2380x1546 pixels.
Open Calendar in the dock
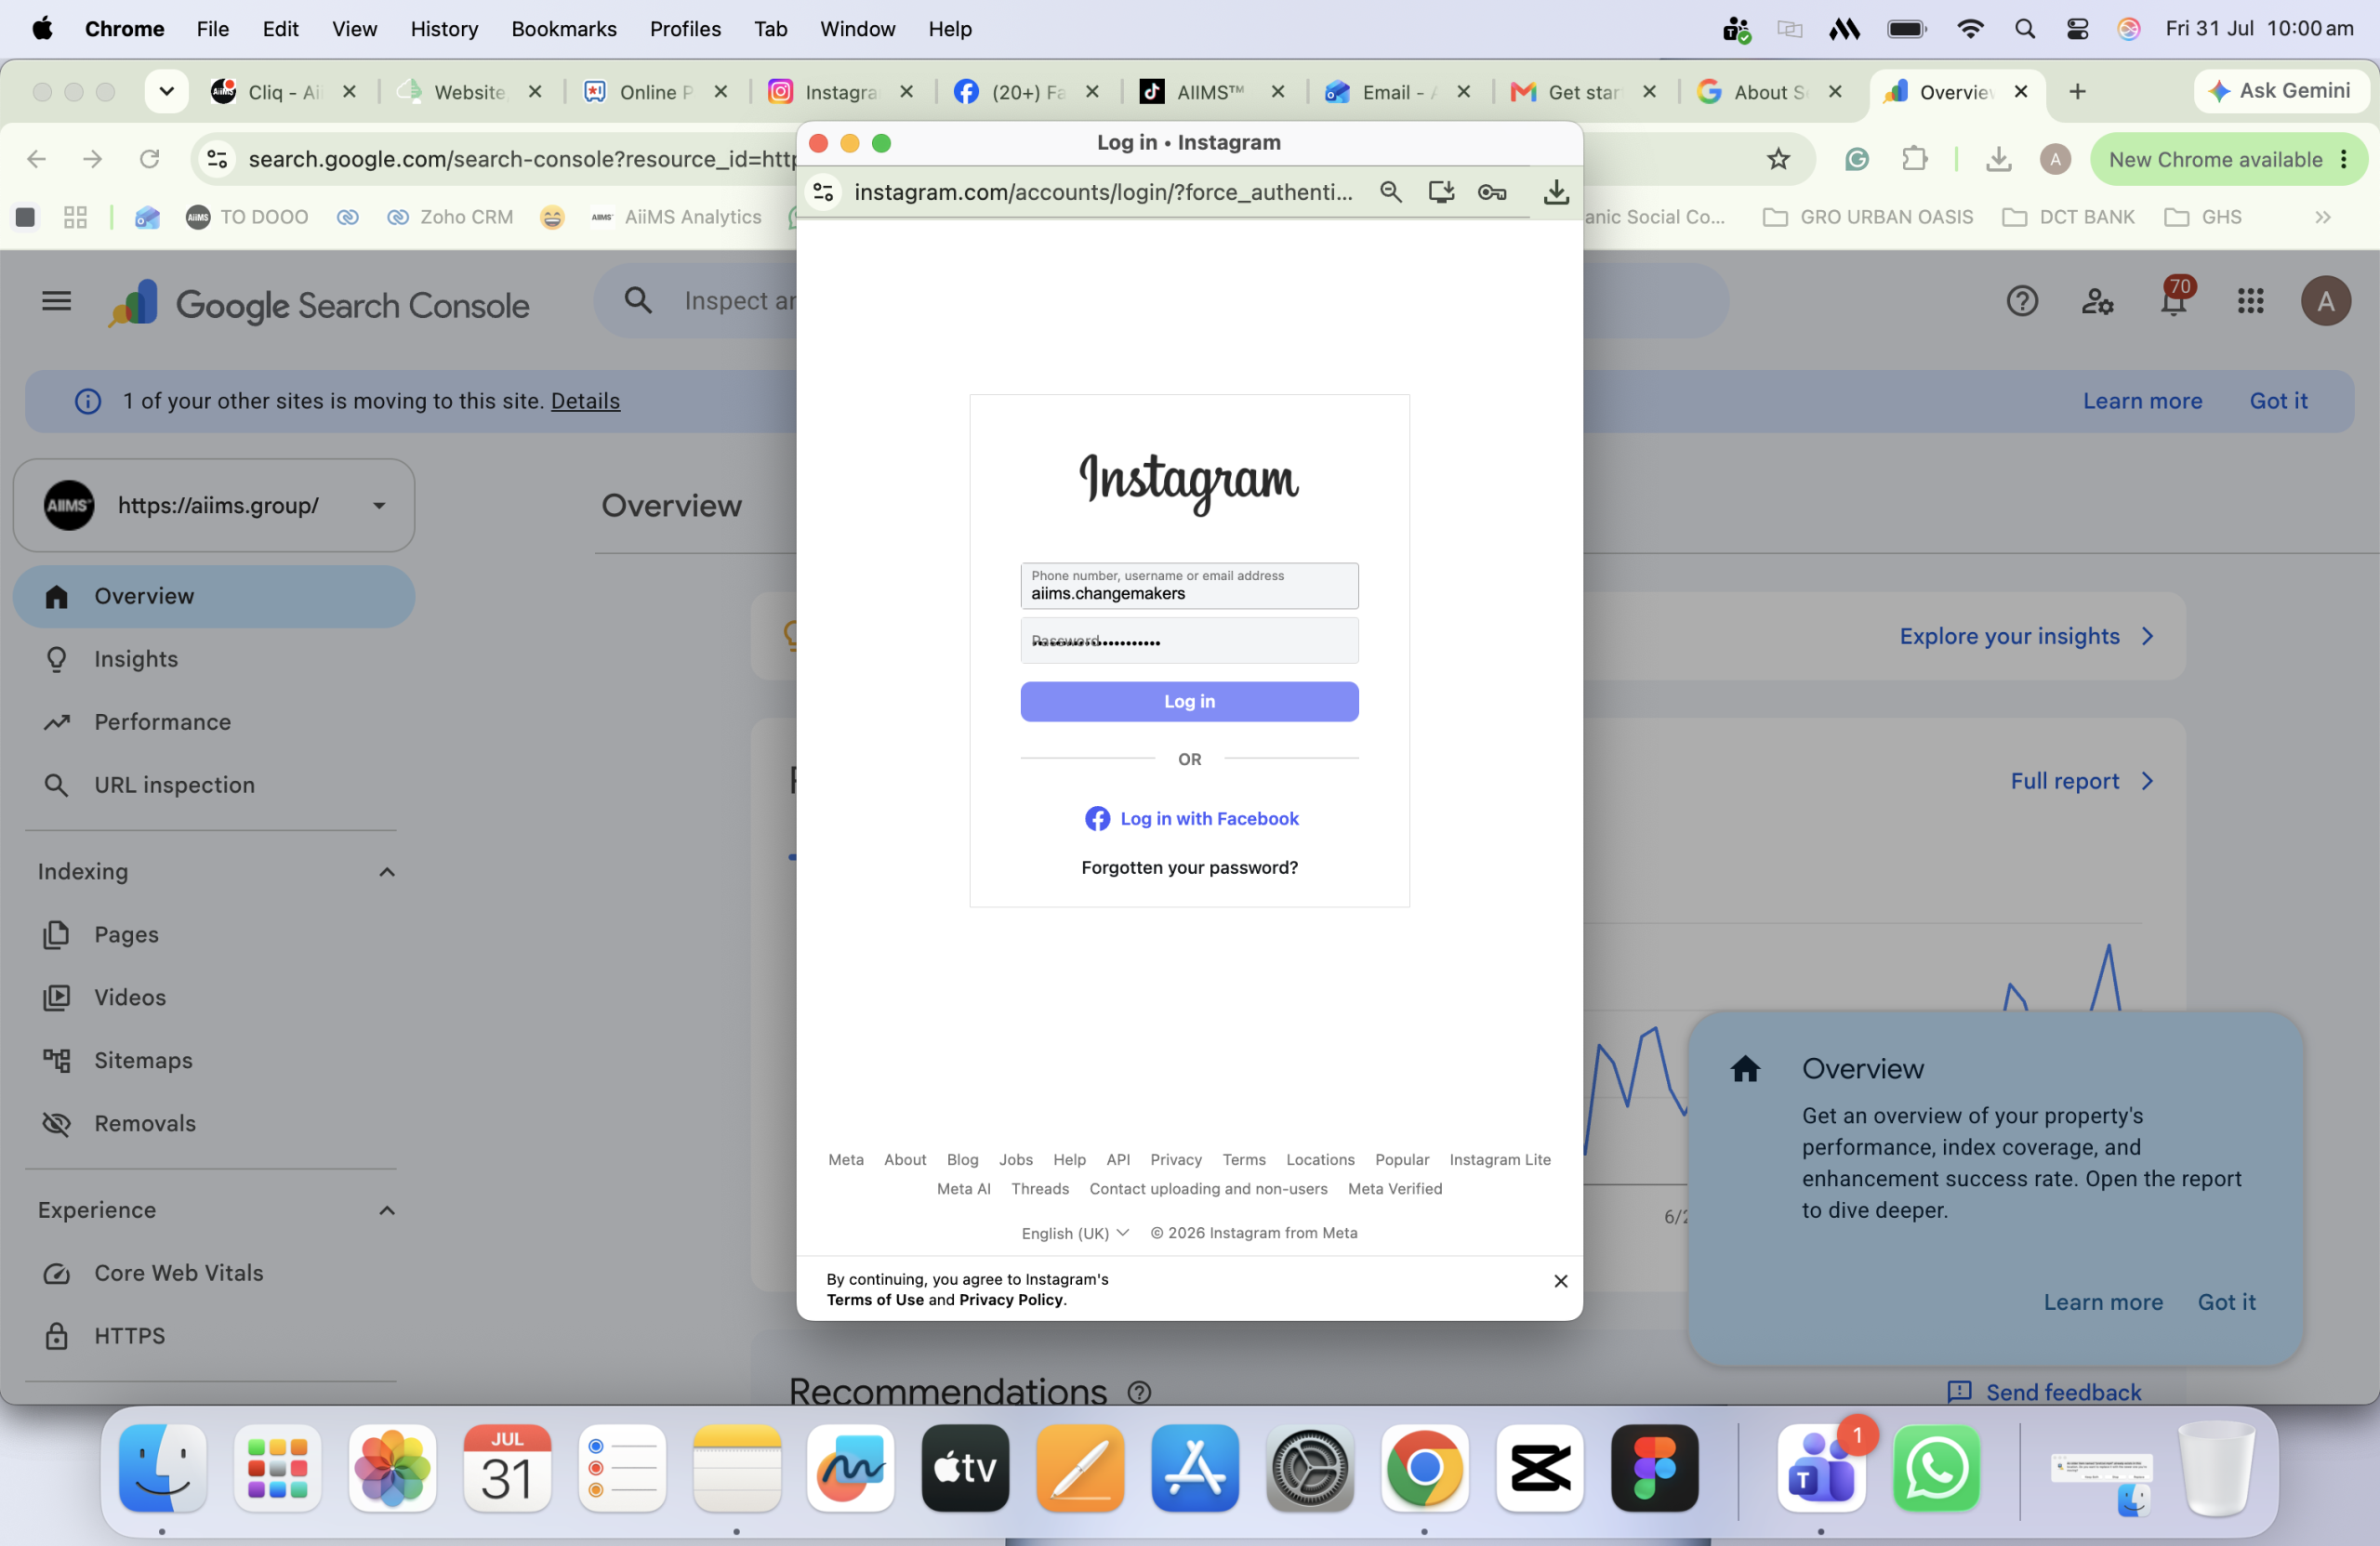(507, 1468)
